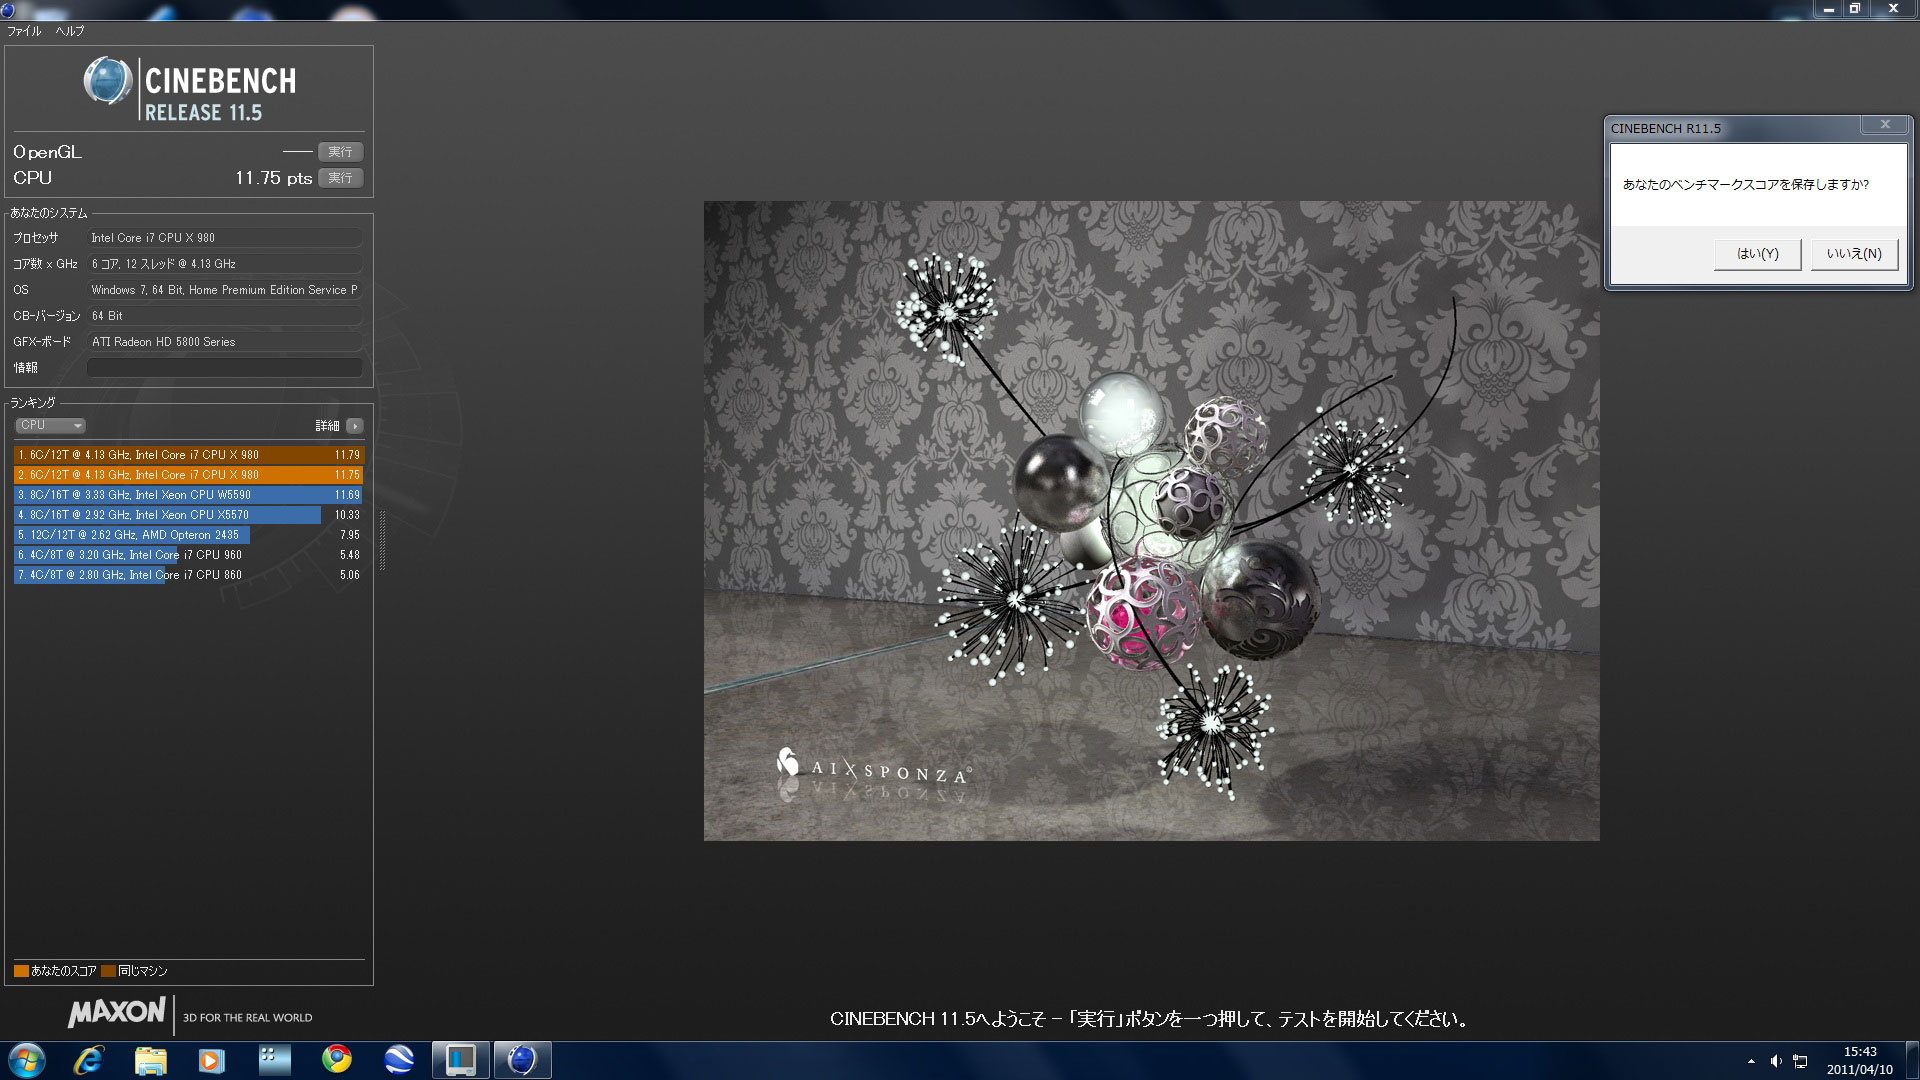Switch to CINEBENCH taskbar icon

[522, 1059]
